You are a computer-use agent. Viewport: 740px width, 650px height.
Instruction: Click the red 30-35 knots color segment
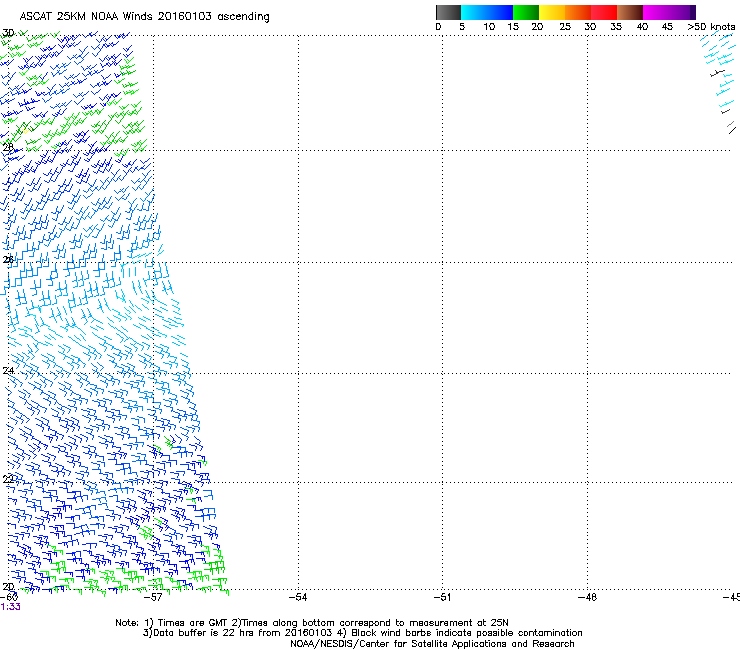[x=604, y=12]
